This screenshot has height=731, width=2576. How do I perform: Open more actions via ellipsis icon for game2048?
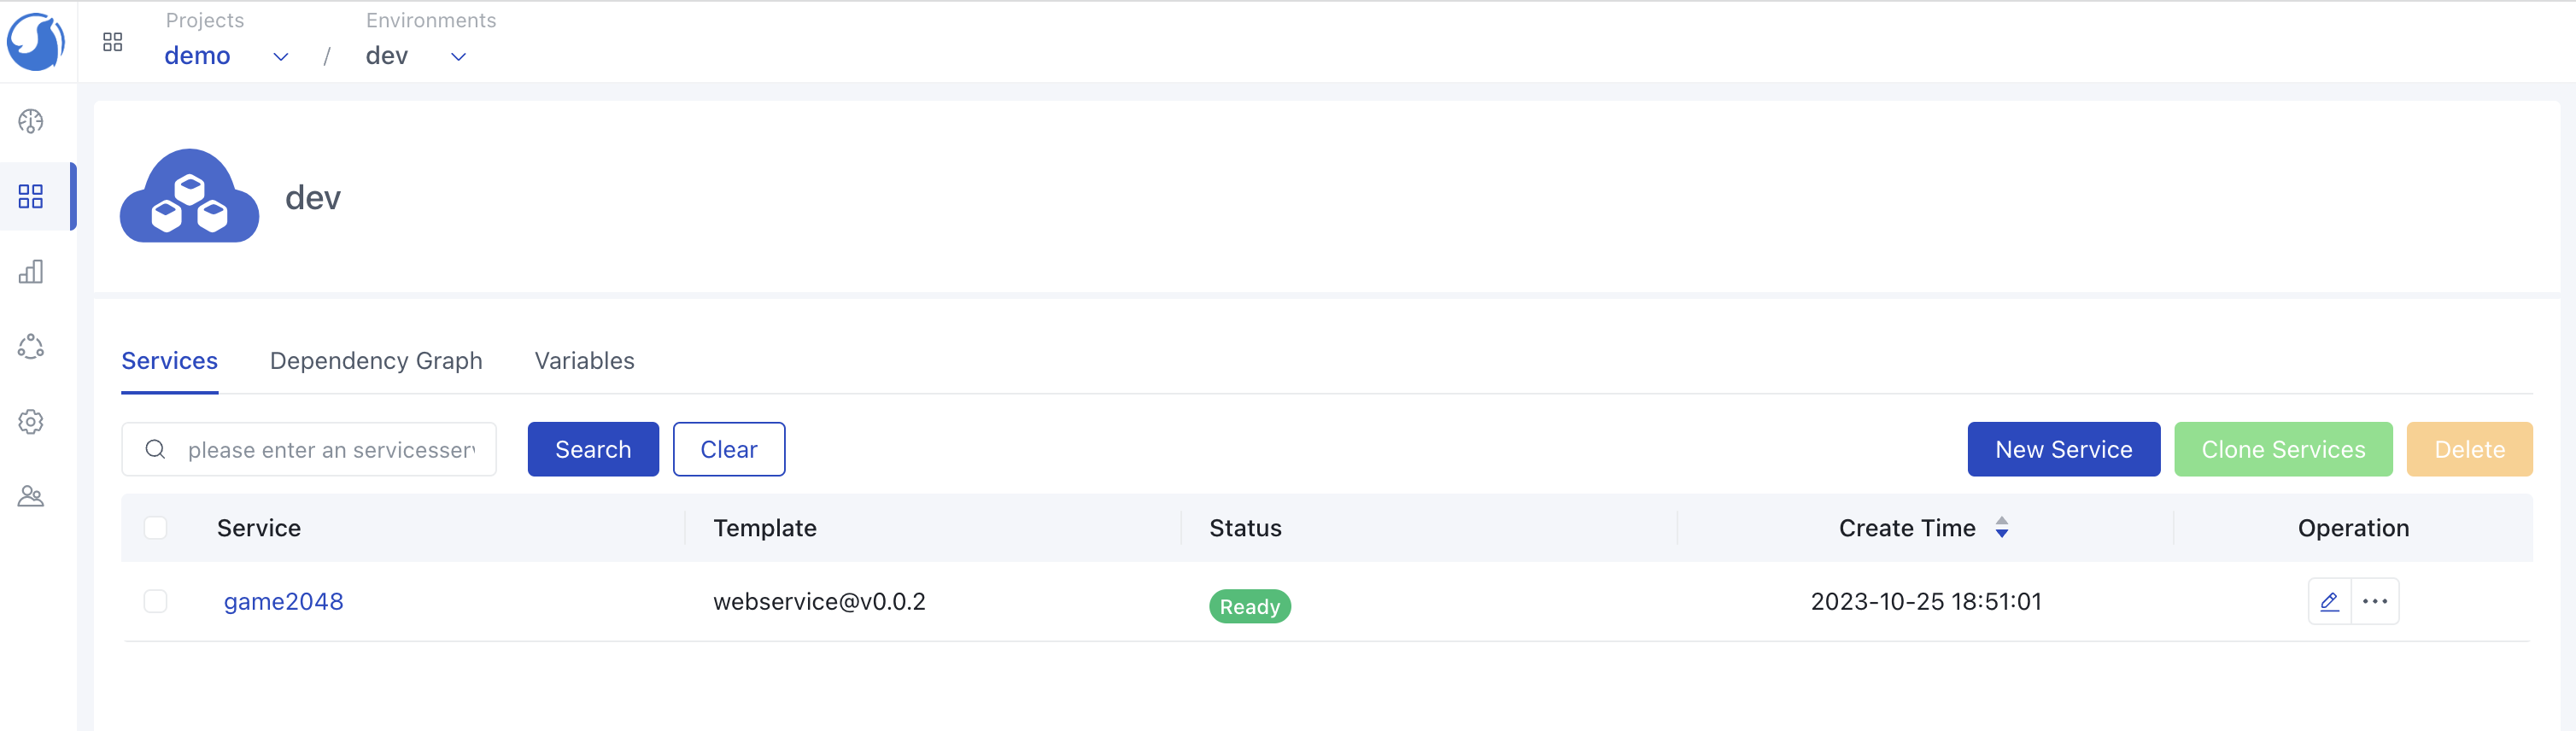coord(2375,601)
